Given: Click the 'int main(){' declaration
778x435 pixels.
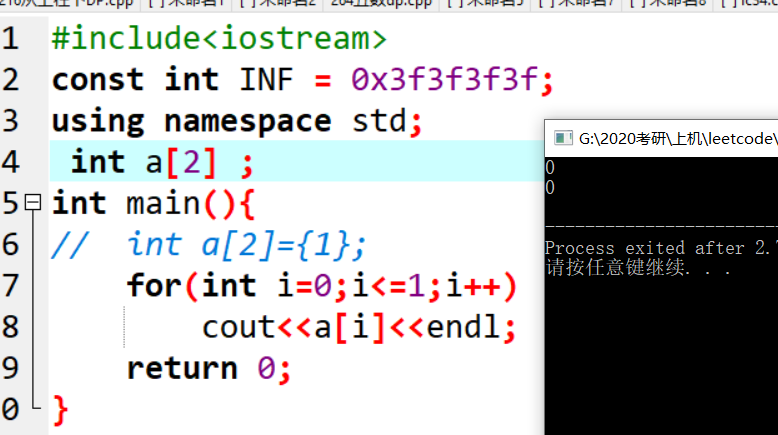Looking at the screenshot, I should coord(153,203).
